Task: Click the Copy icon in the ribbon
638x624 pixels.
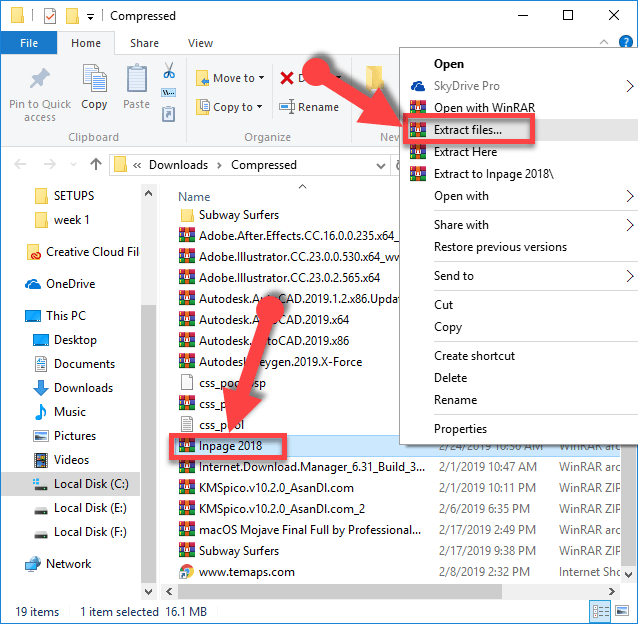Action: [x=94, y=80]
